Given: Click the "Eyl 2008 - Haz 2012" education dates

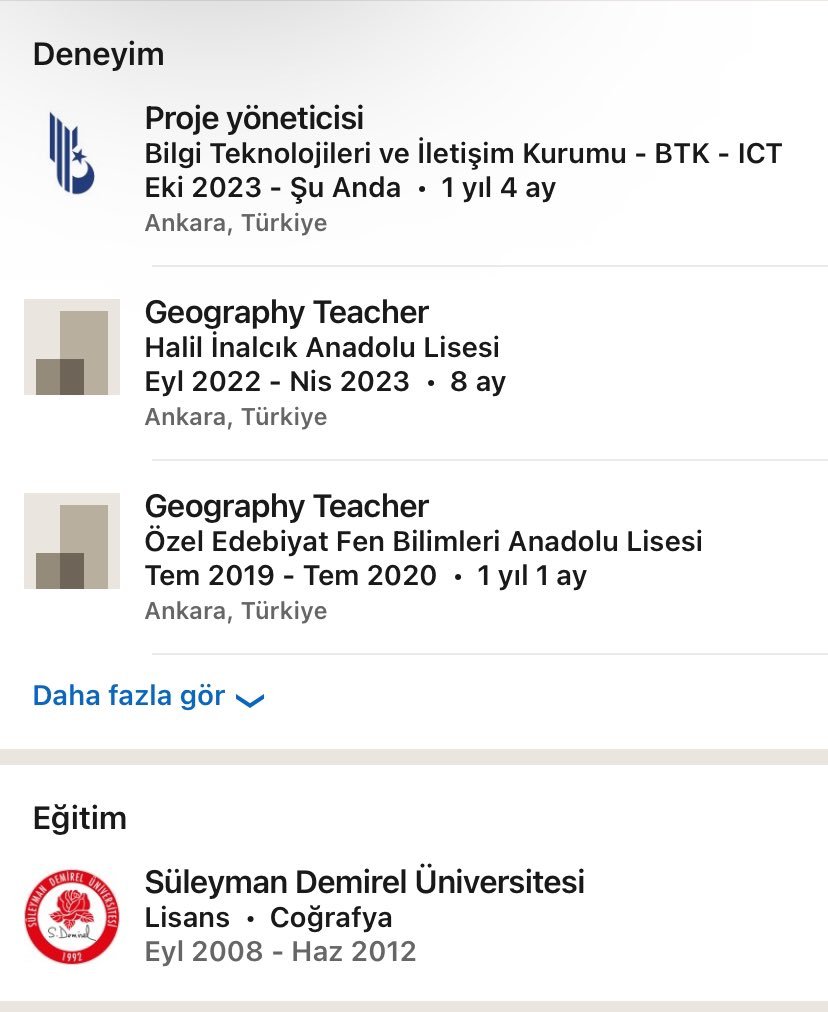Looking at the screenshot, I should 280,952.
